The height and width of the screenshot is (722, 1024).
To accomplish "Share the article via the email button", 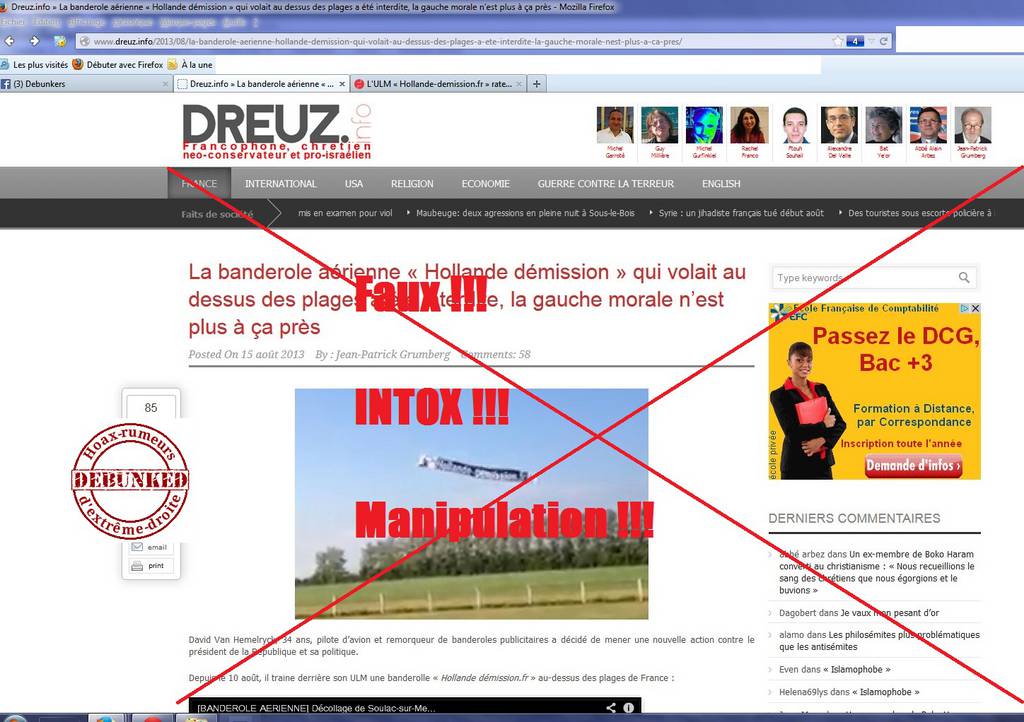I will pyautogui.click(x=151, y=547).
